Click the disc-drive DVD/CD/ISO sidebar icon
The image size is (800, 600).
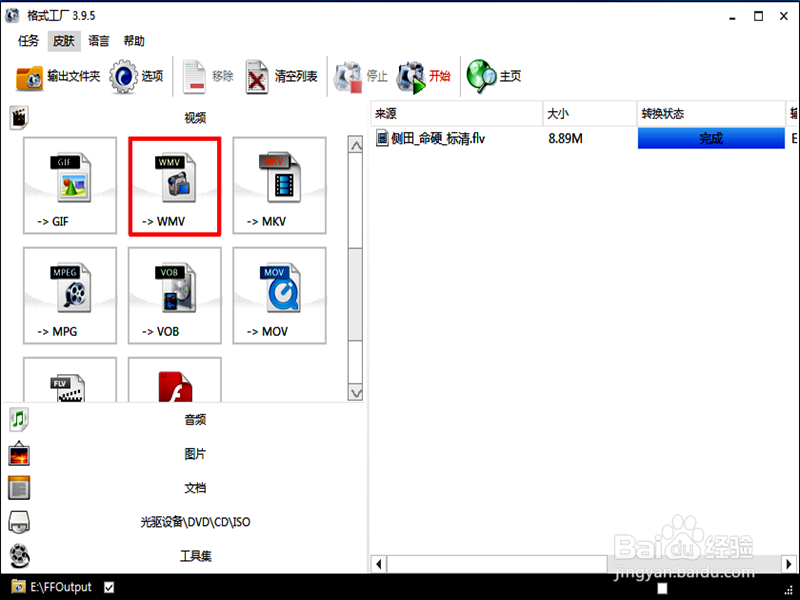(18, 521)
